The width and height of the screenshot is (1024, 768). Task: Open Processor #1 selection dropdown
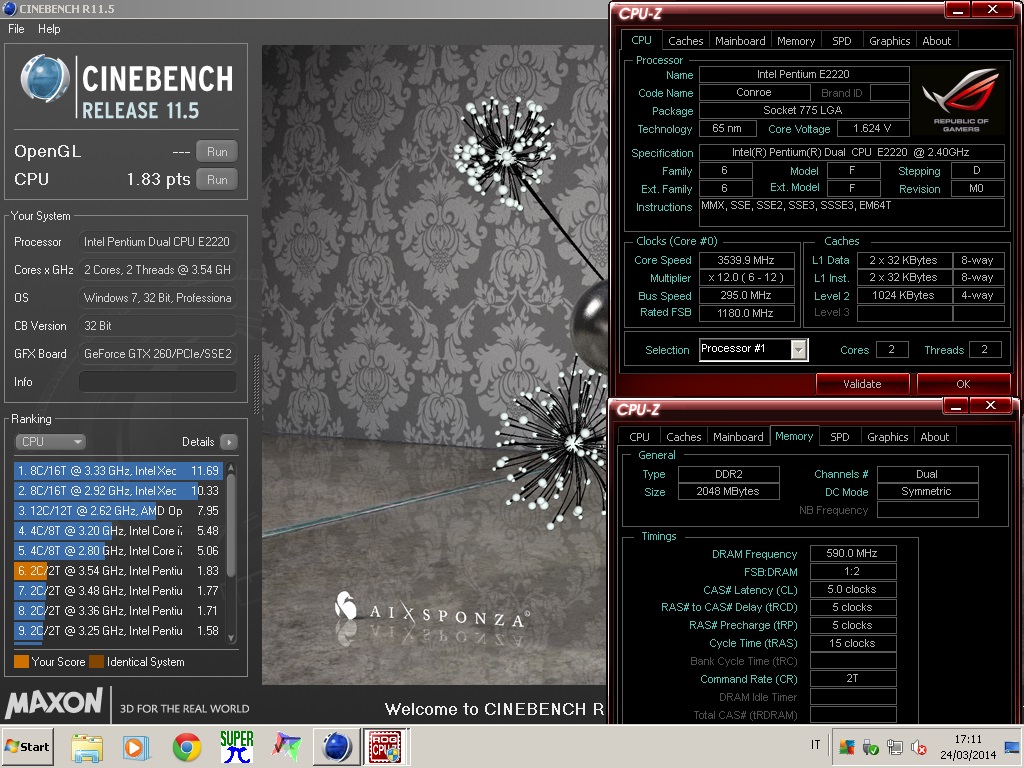[754, 349]
